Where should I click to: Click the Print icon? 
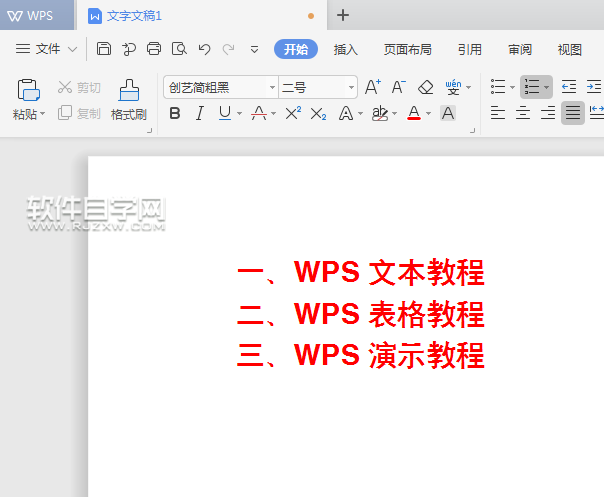click(154, 49)
